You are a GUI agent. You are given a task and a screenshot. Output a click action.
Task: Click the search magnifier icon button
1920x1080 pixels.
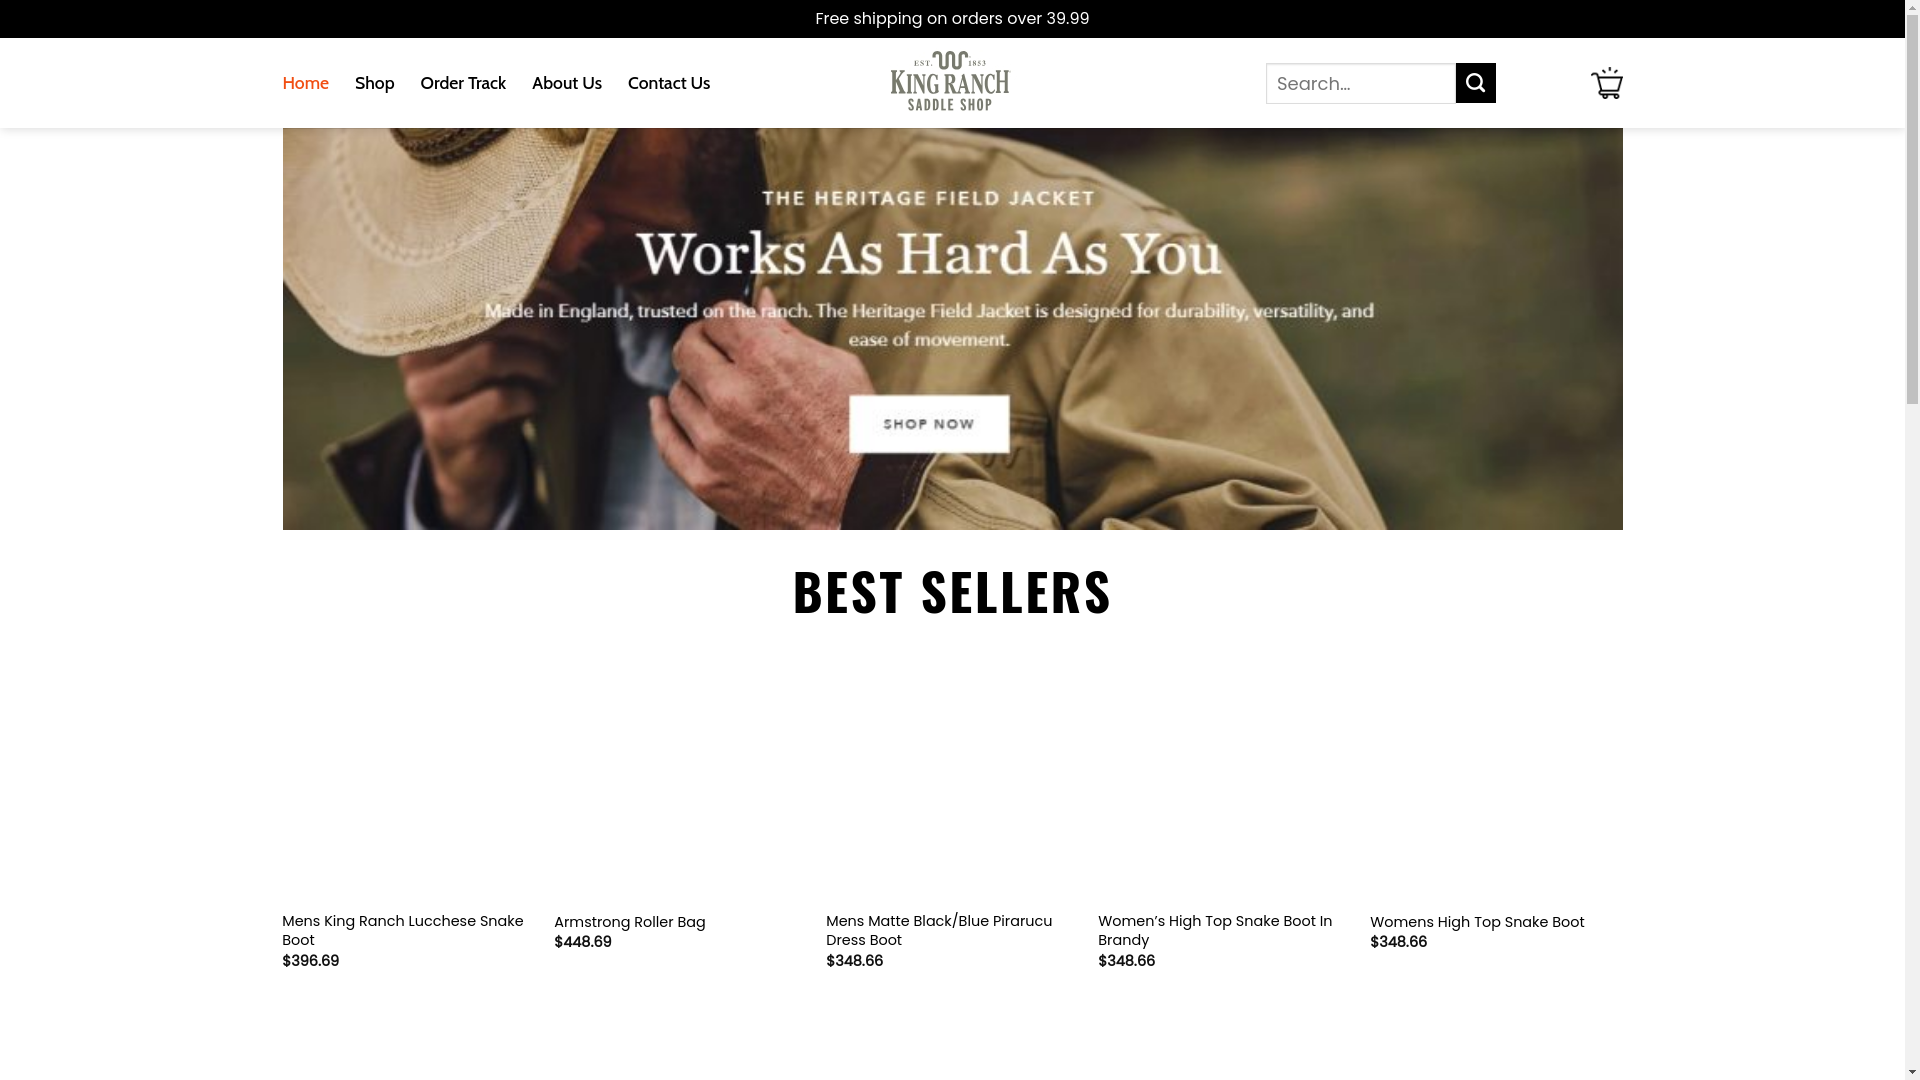(x=1475, y=83)
